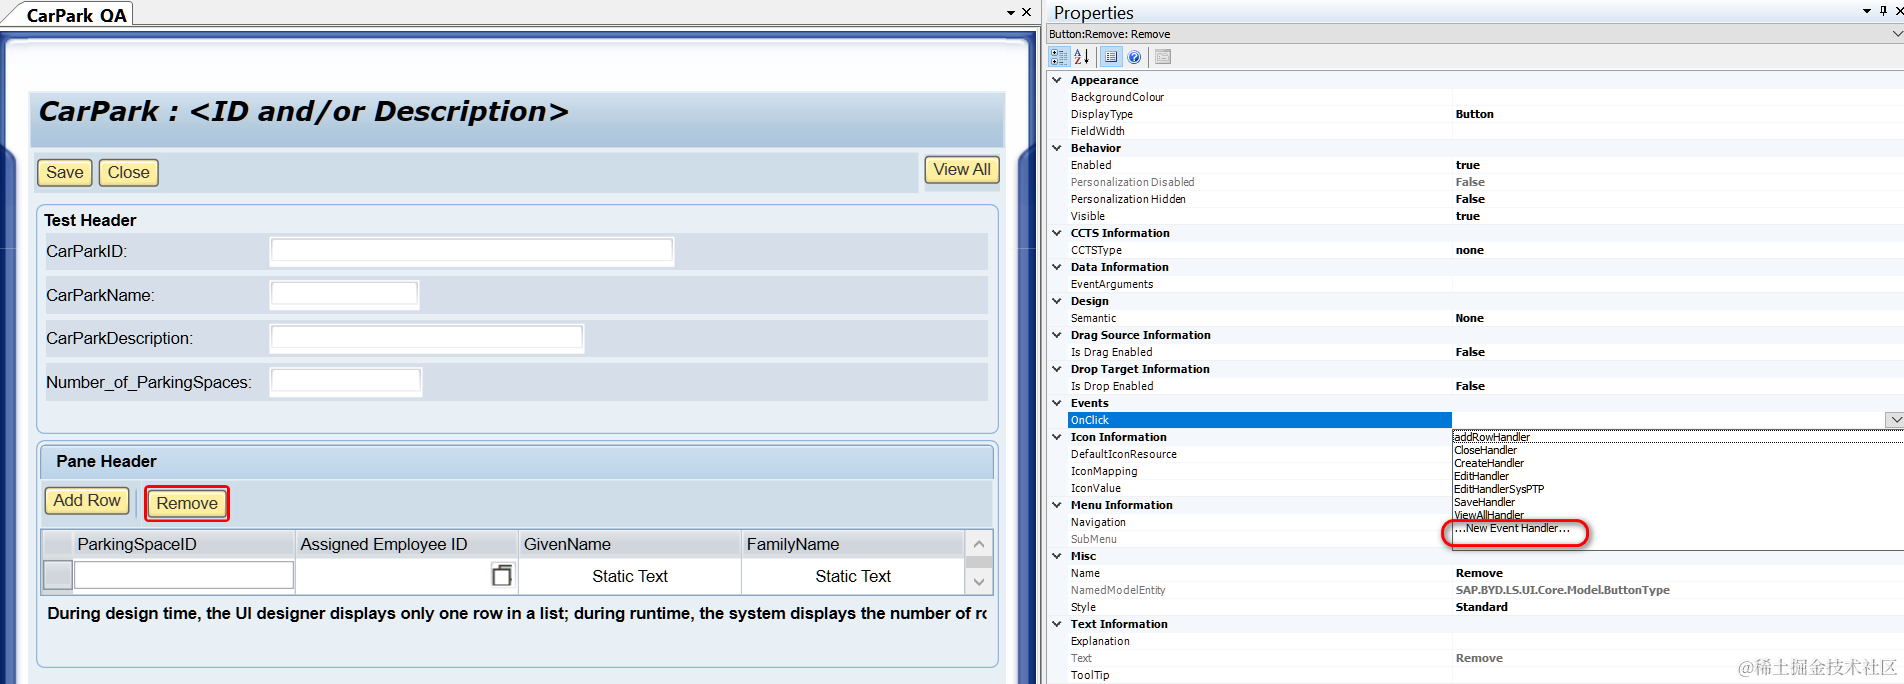1904x684 pixels.
Task: Select the BackgroundColour property row
Action: click(x=1485, y=97)
